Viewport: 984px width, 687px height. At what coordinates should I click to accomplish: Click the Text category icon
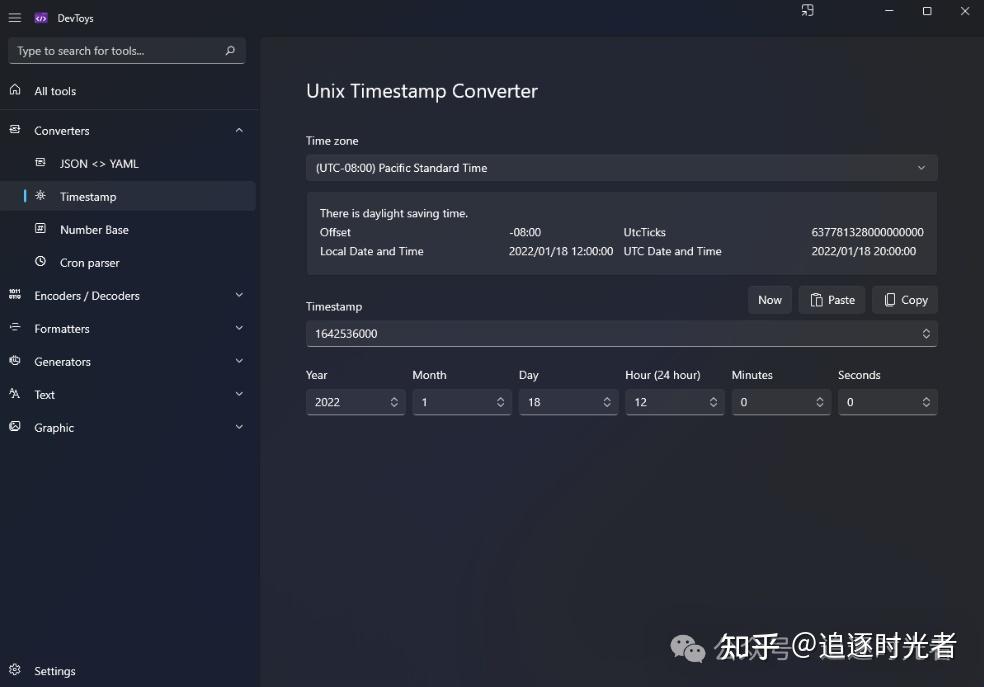pos(15,394)
